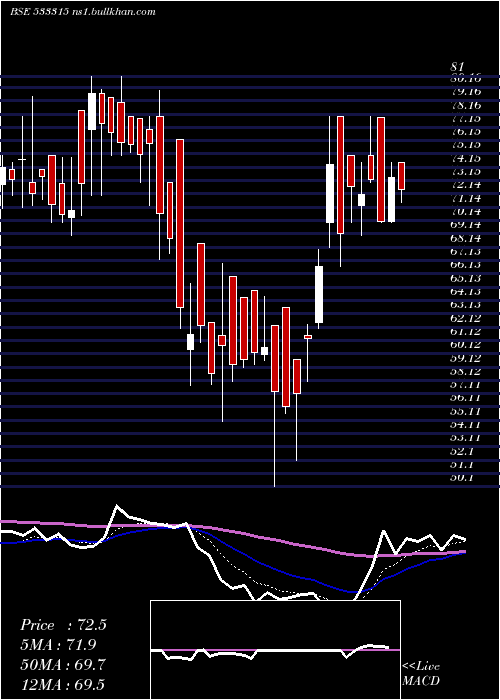The height and width of the screenshot is (700, 500).
Task: Click the '<<Live MACD' label
Action: [x=421, y=674]
